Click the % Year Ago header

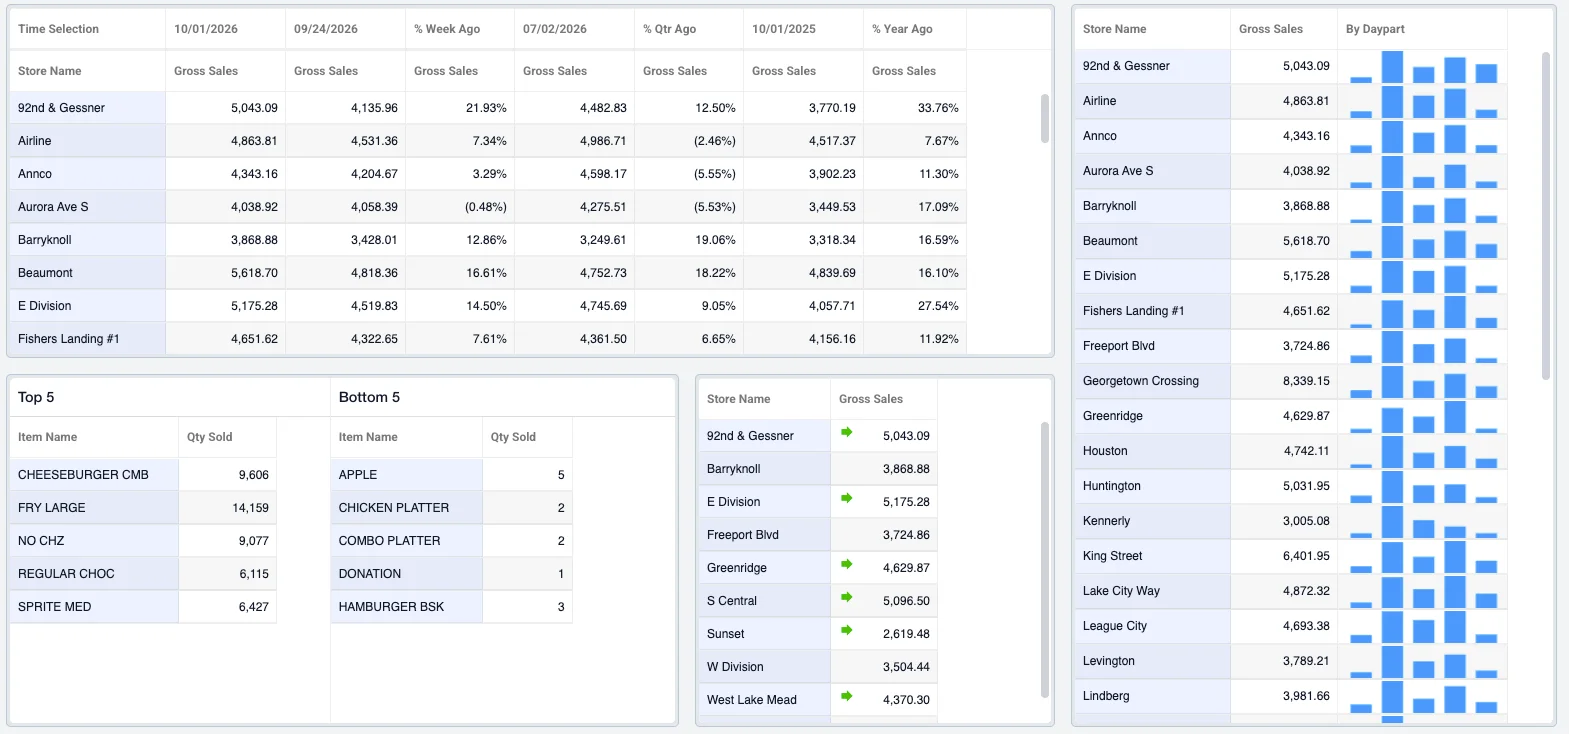coord(902,29)
